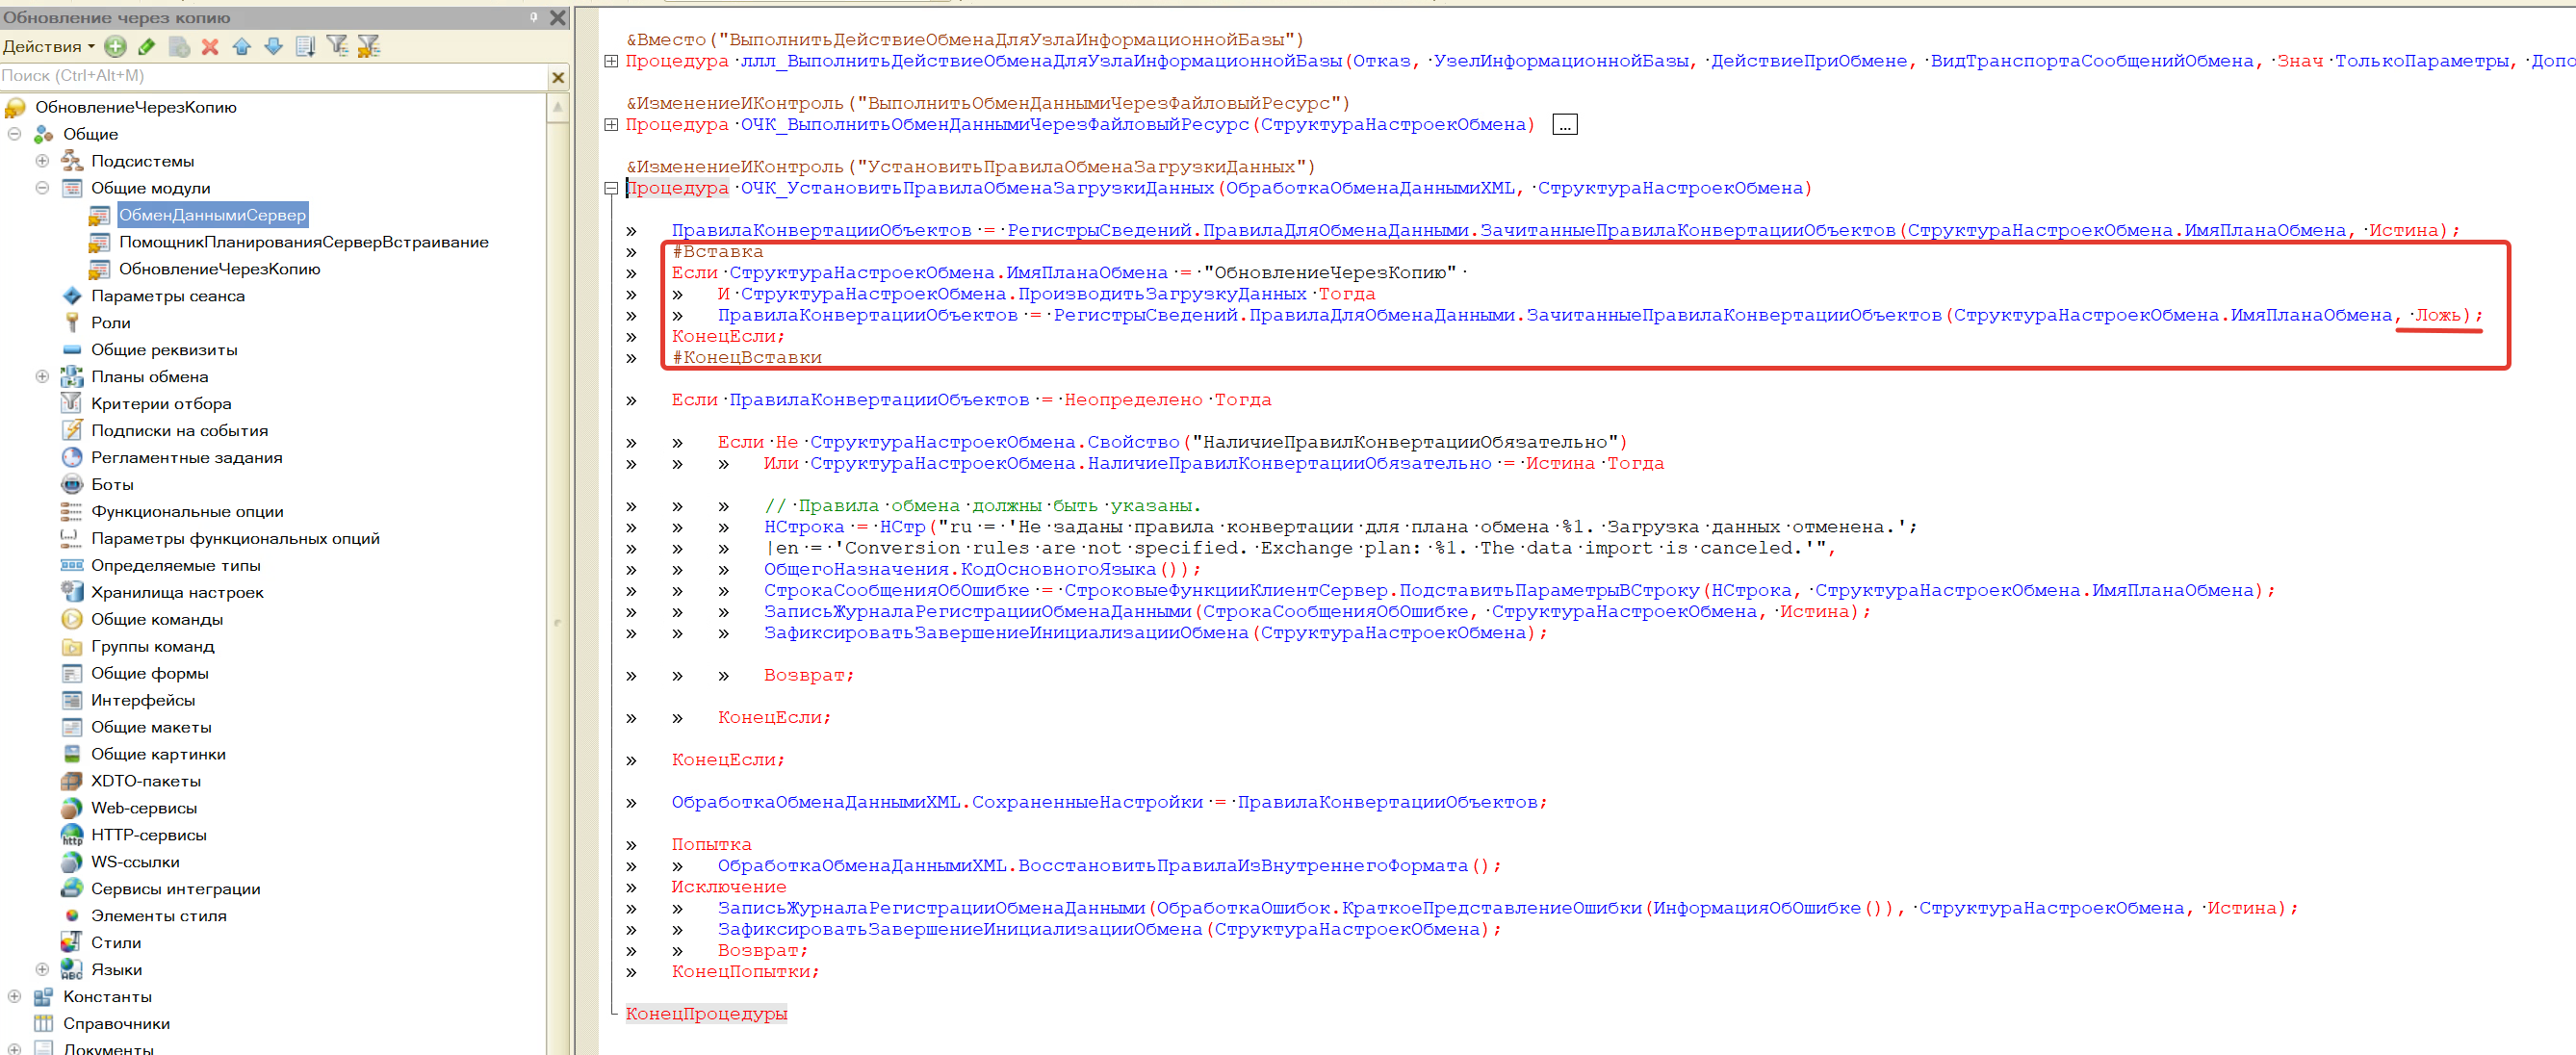The width and height of the screenshot is (2576, 1055).
Task: Click the #КонецВставки directive line
Action: coord(746,358)
